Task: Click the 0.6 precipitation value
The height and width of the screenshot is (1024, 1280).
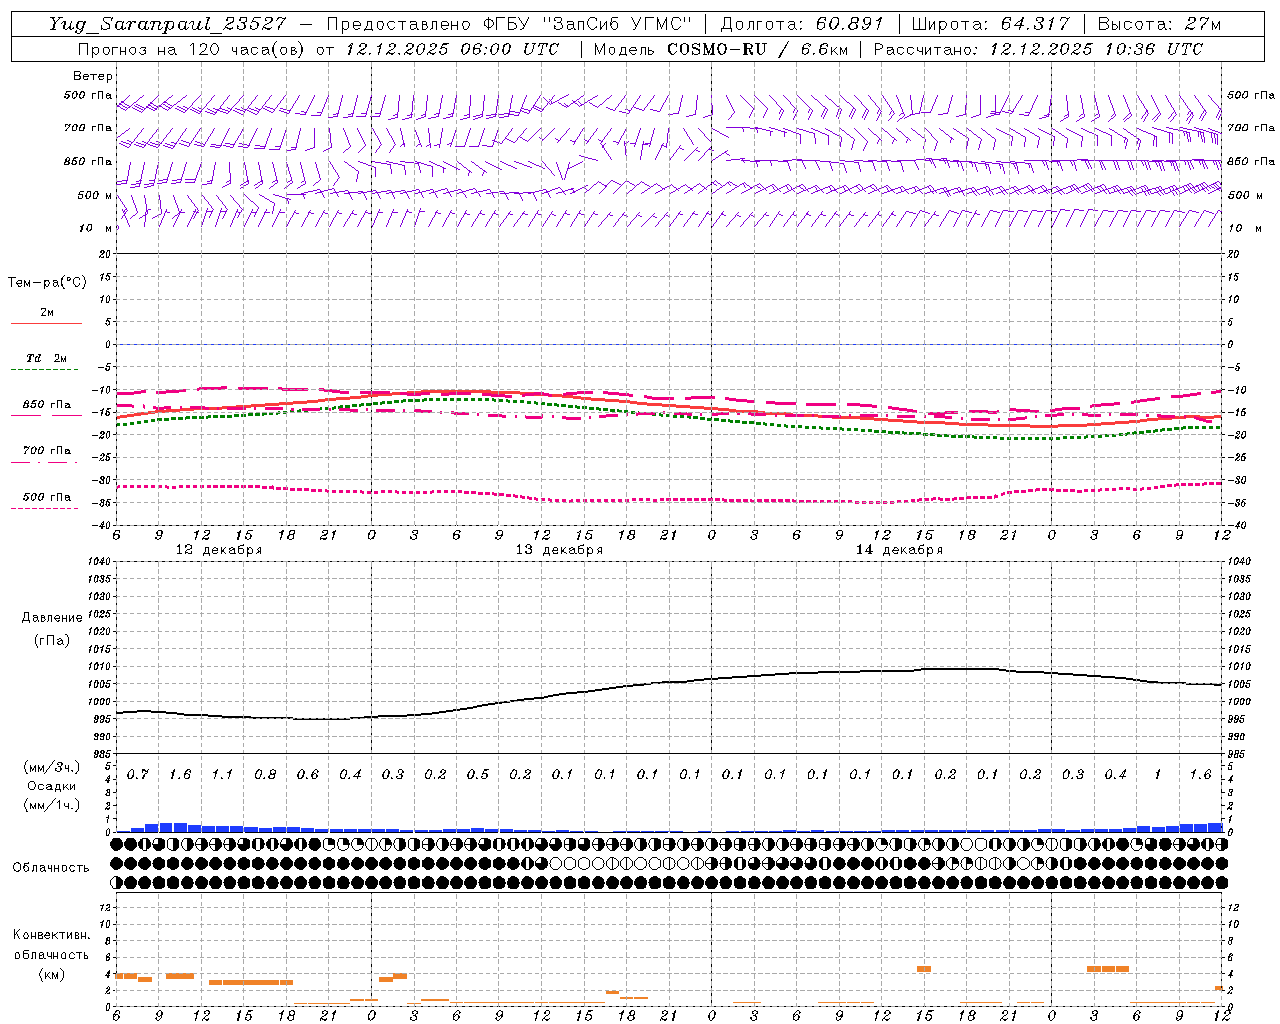Action: 307,774
